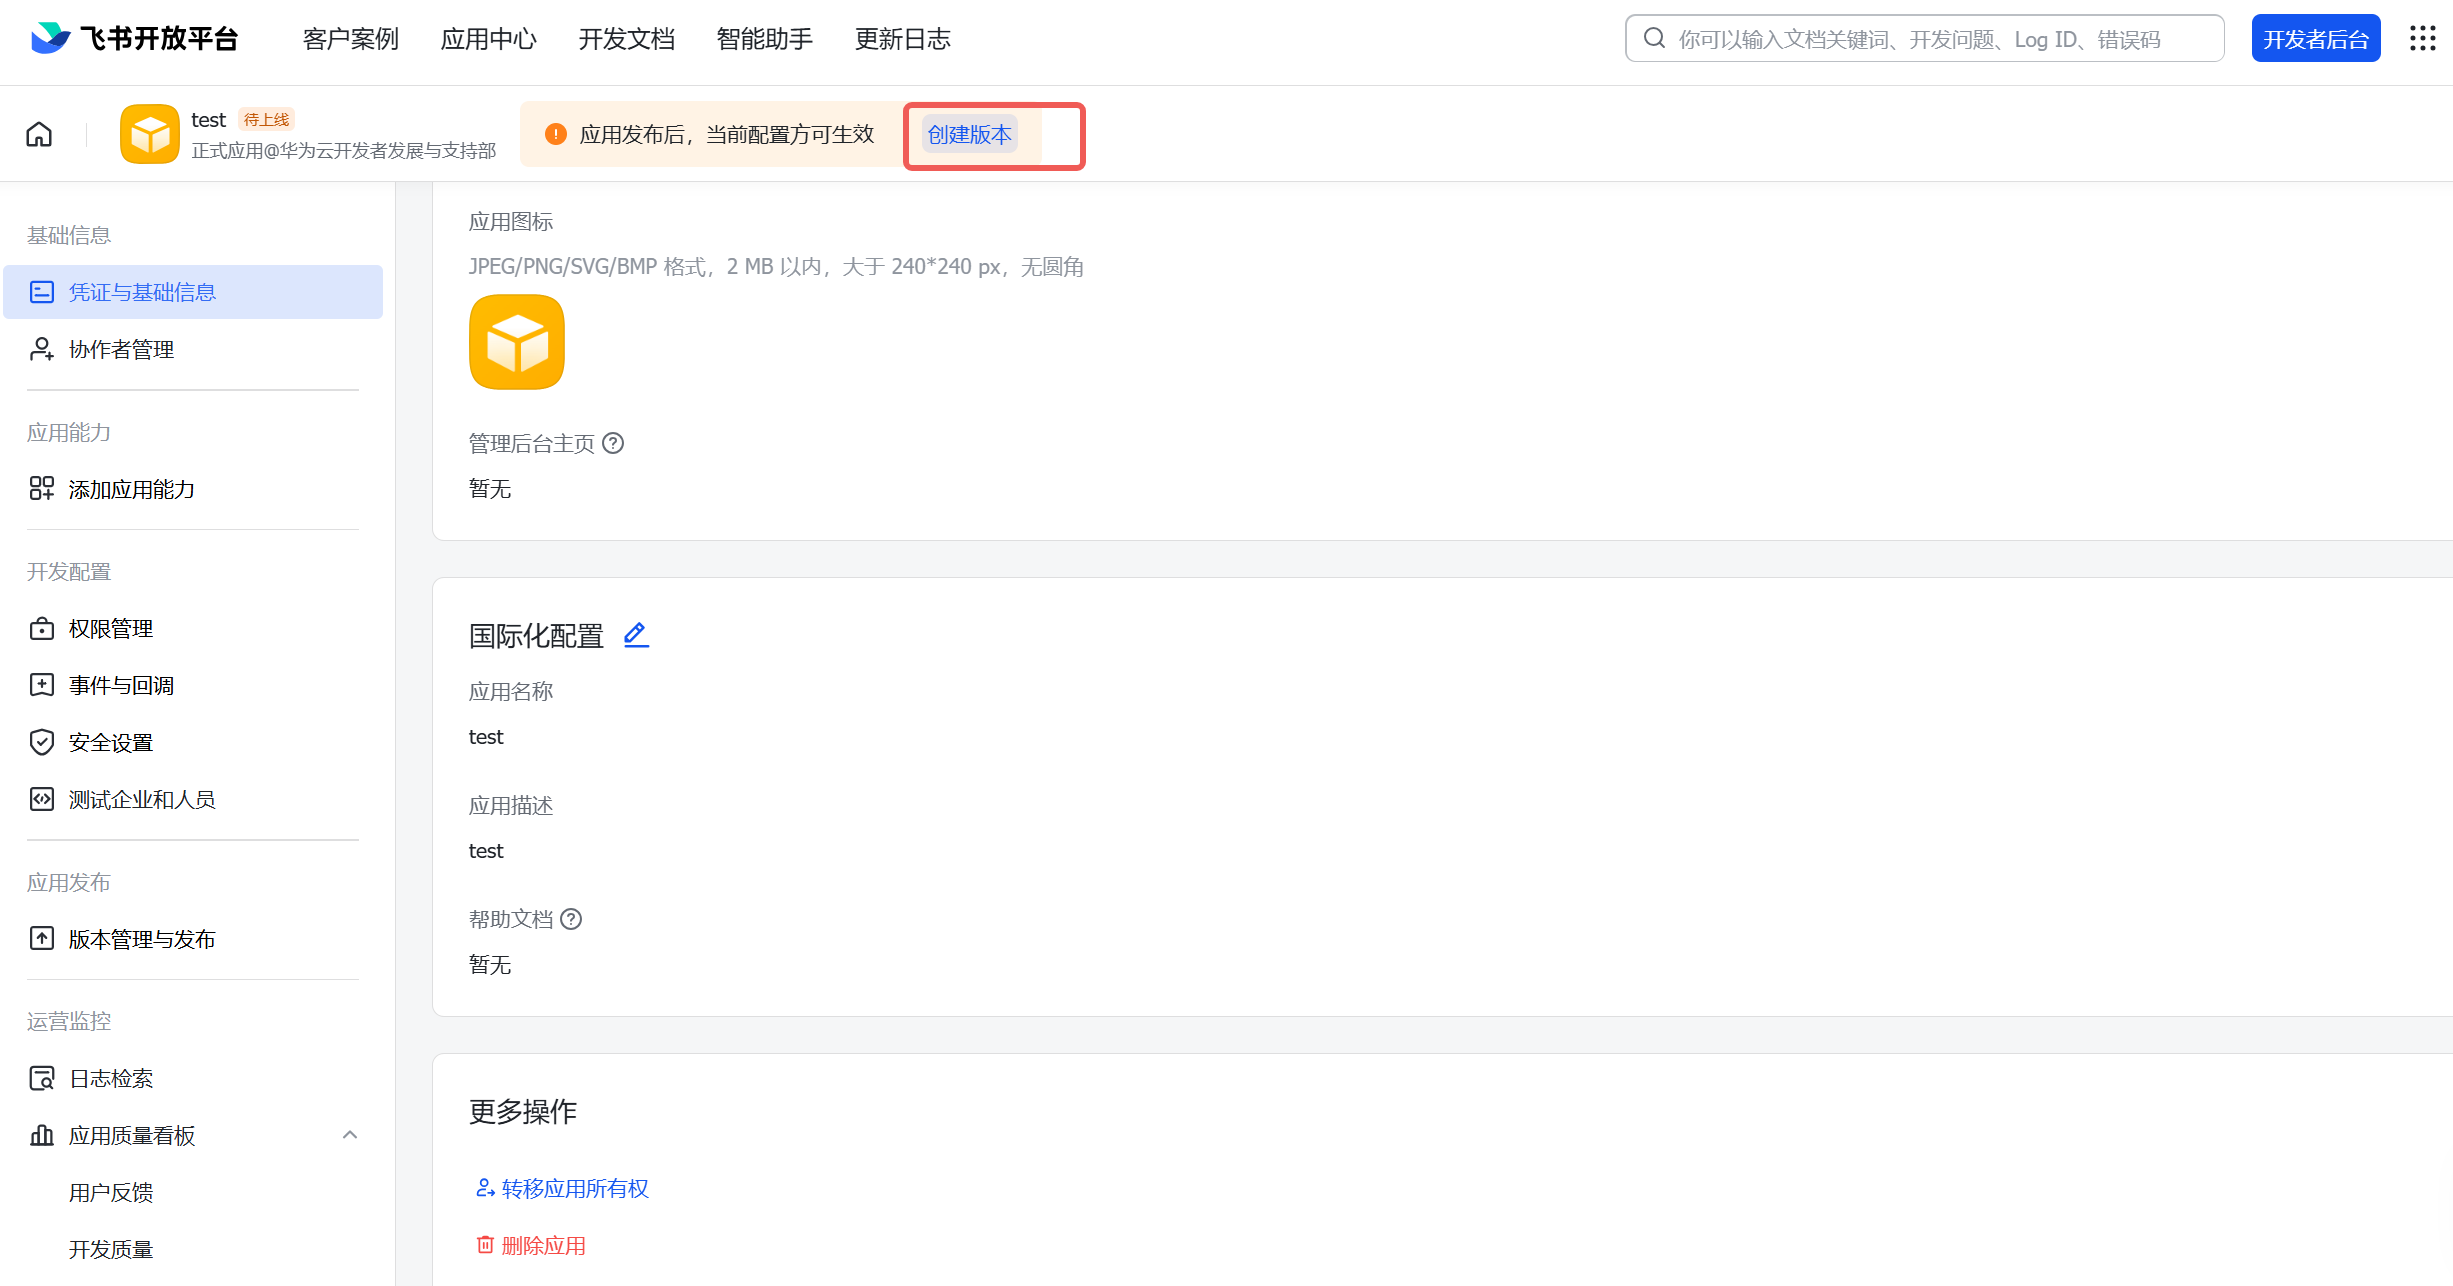Open 测试企业和人员 in sidebar
This screenshot has height=1286, width=2453.
193,799
